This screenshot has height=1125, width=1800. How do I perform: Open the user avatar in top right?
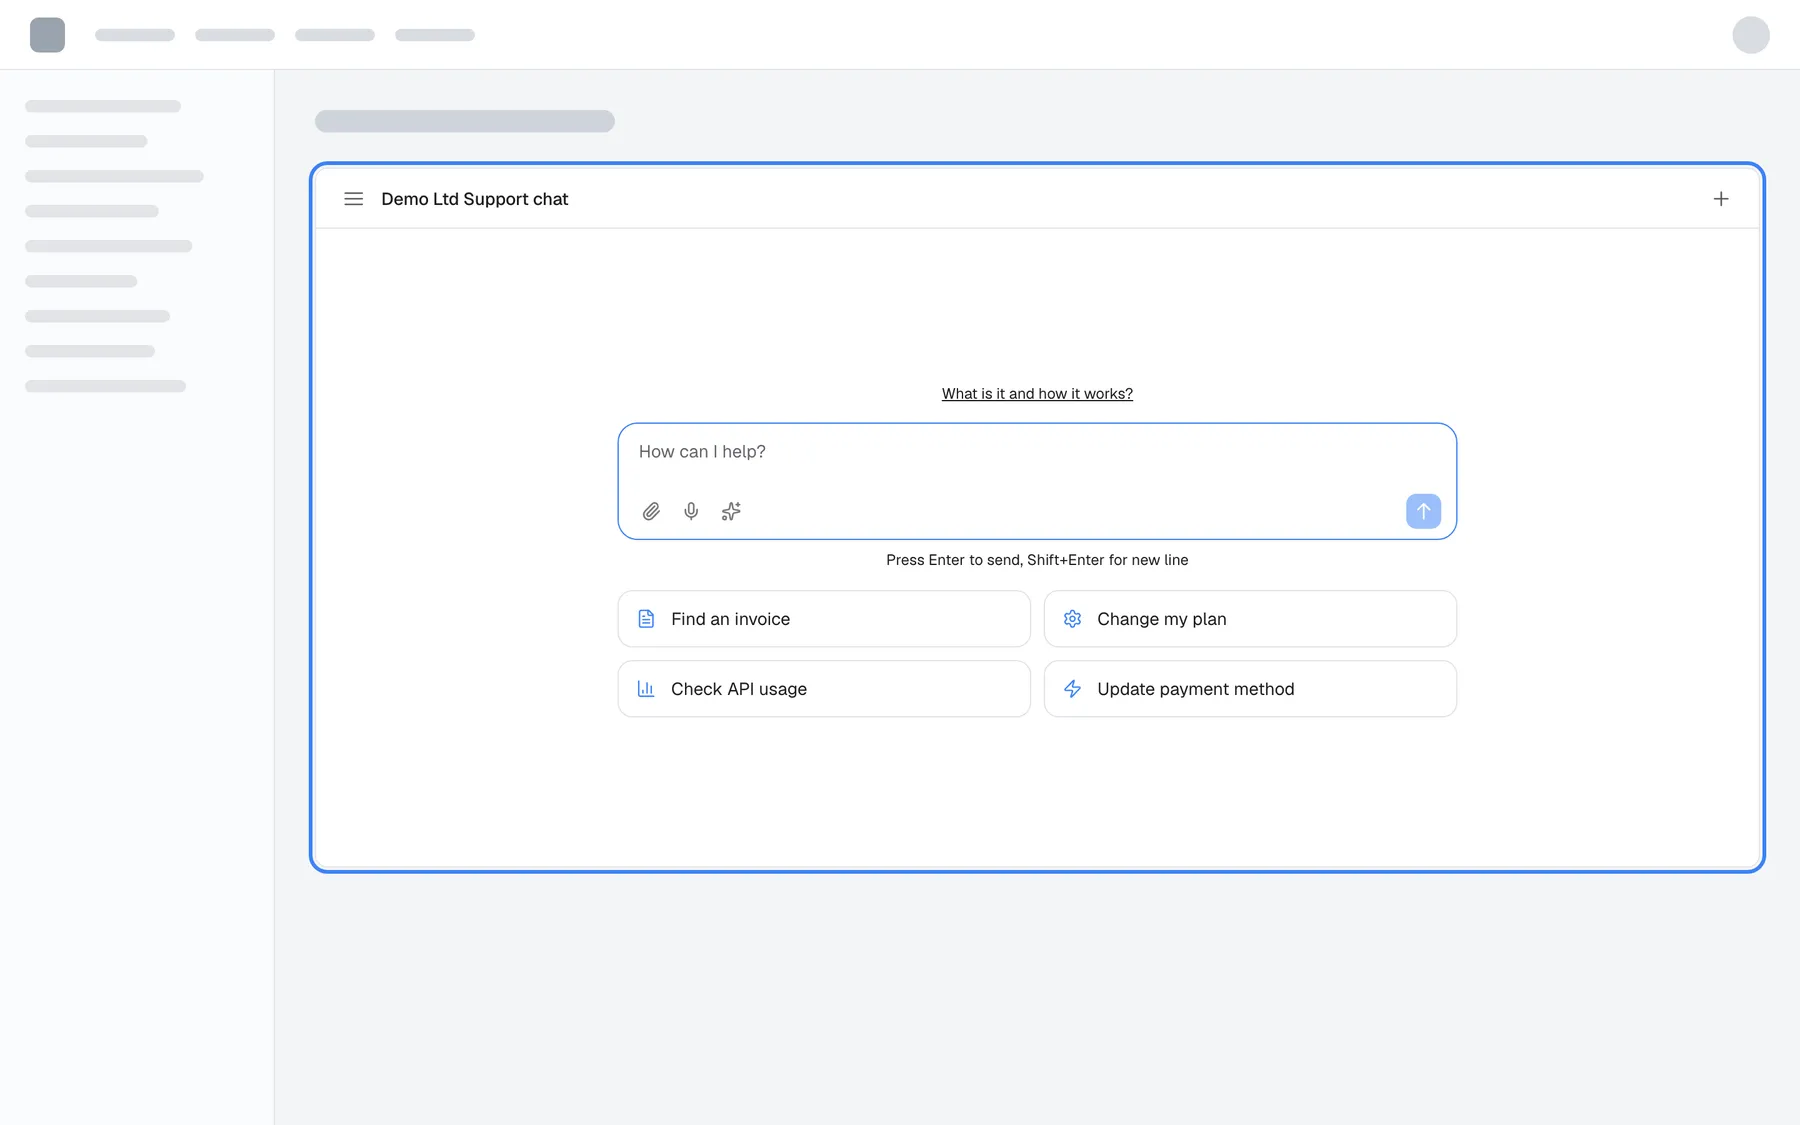1751,35
